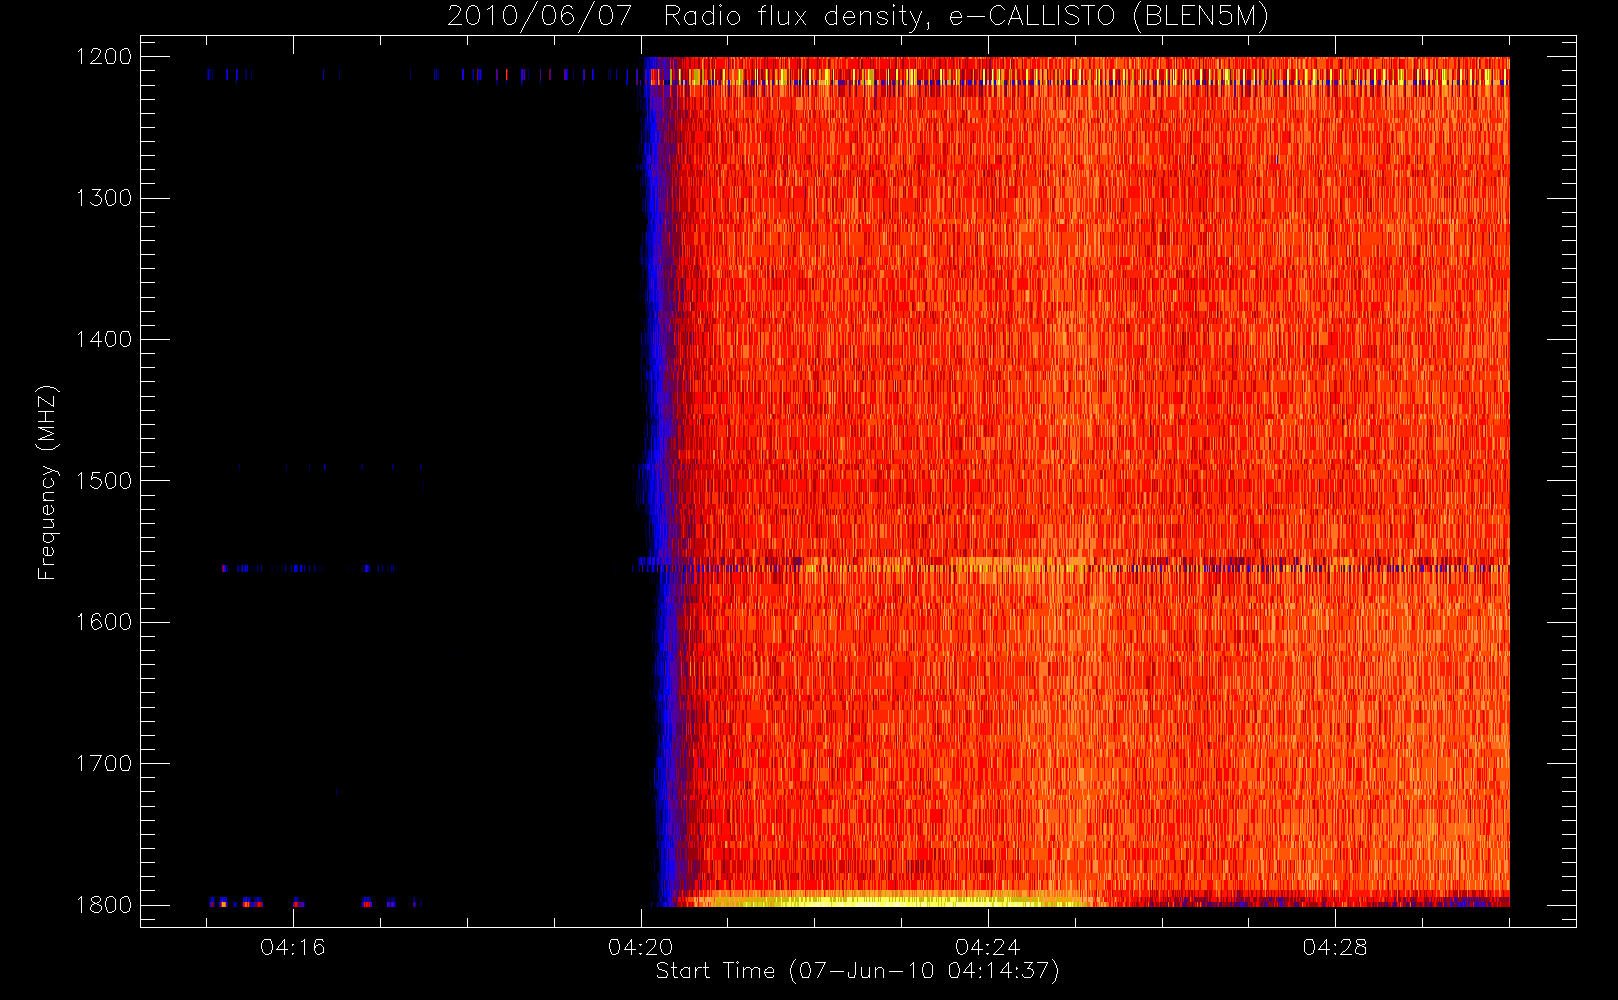Click the Start Time axis label
This screenshot has height=1000, width=1618.
(x=857, y=970)
